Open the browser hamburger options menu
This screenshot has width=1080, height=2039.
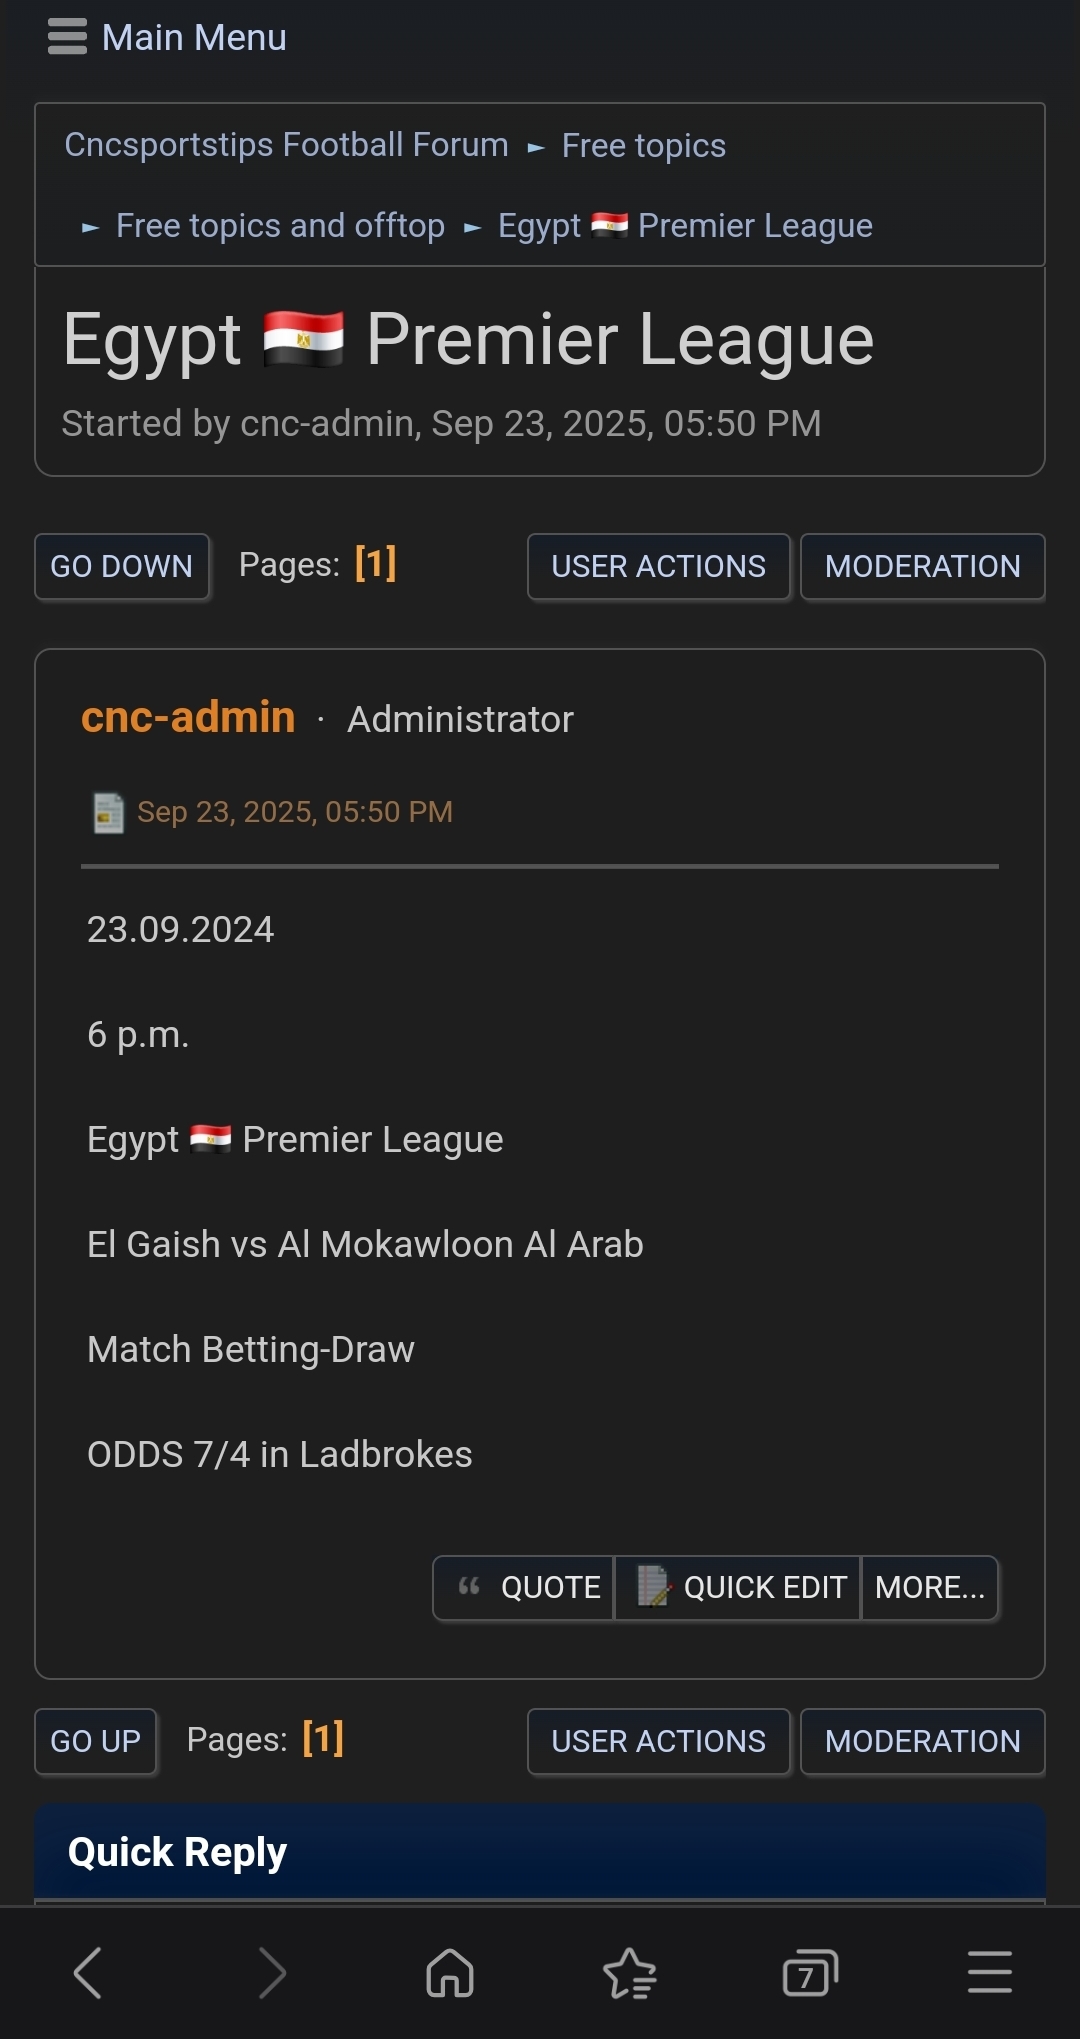click(989, 1973)
